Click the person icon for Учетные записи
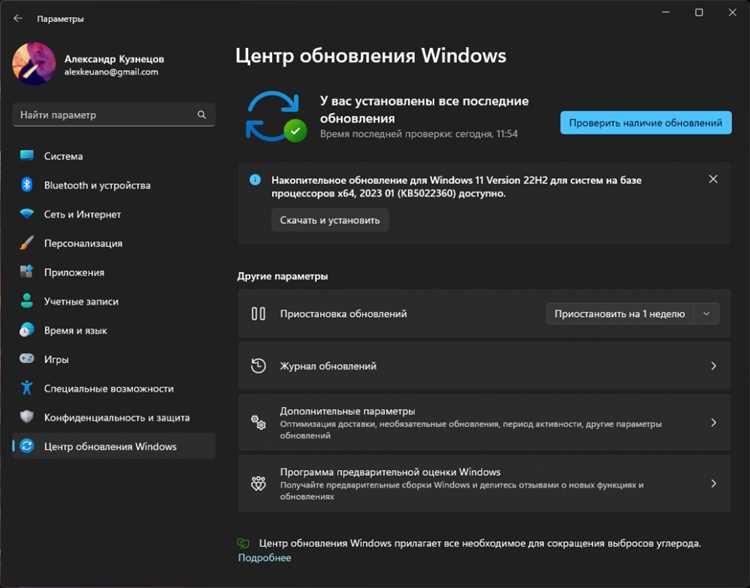750x588 pixels. tap(27, 301)
